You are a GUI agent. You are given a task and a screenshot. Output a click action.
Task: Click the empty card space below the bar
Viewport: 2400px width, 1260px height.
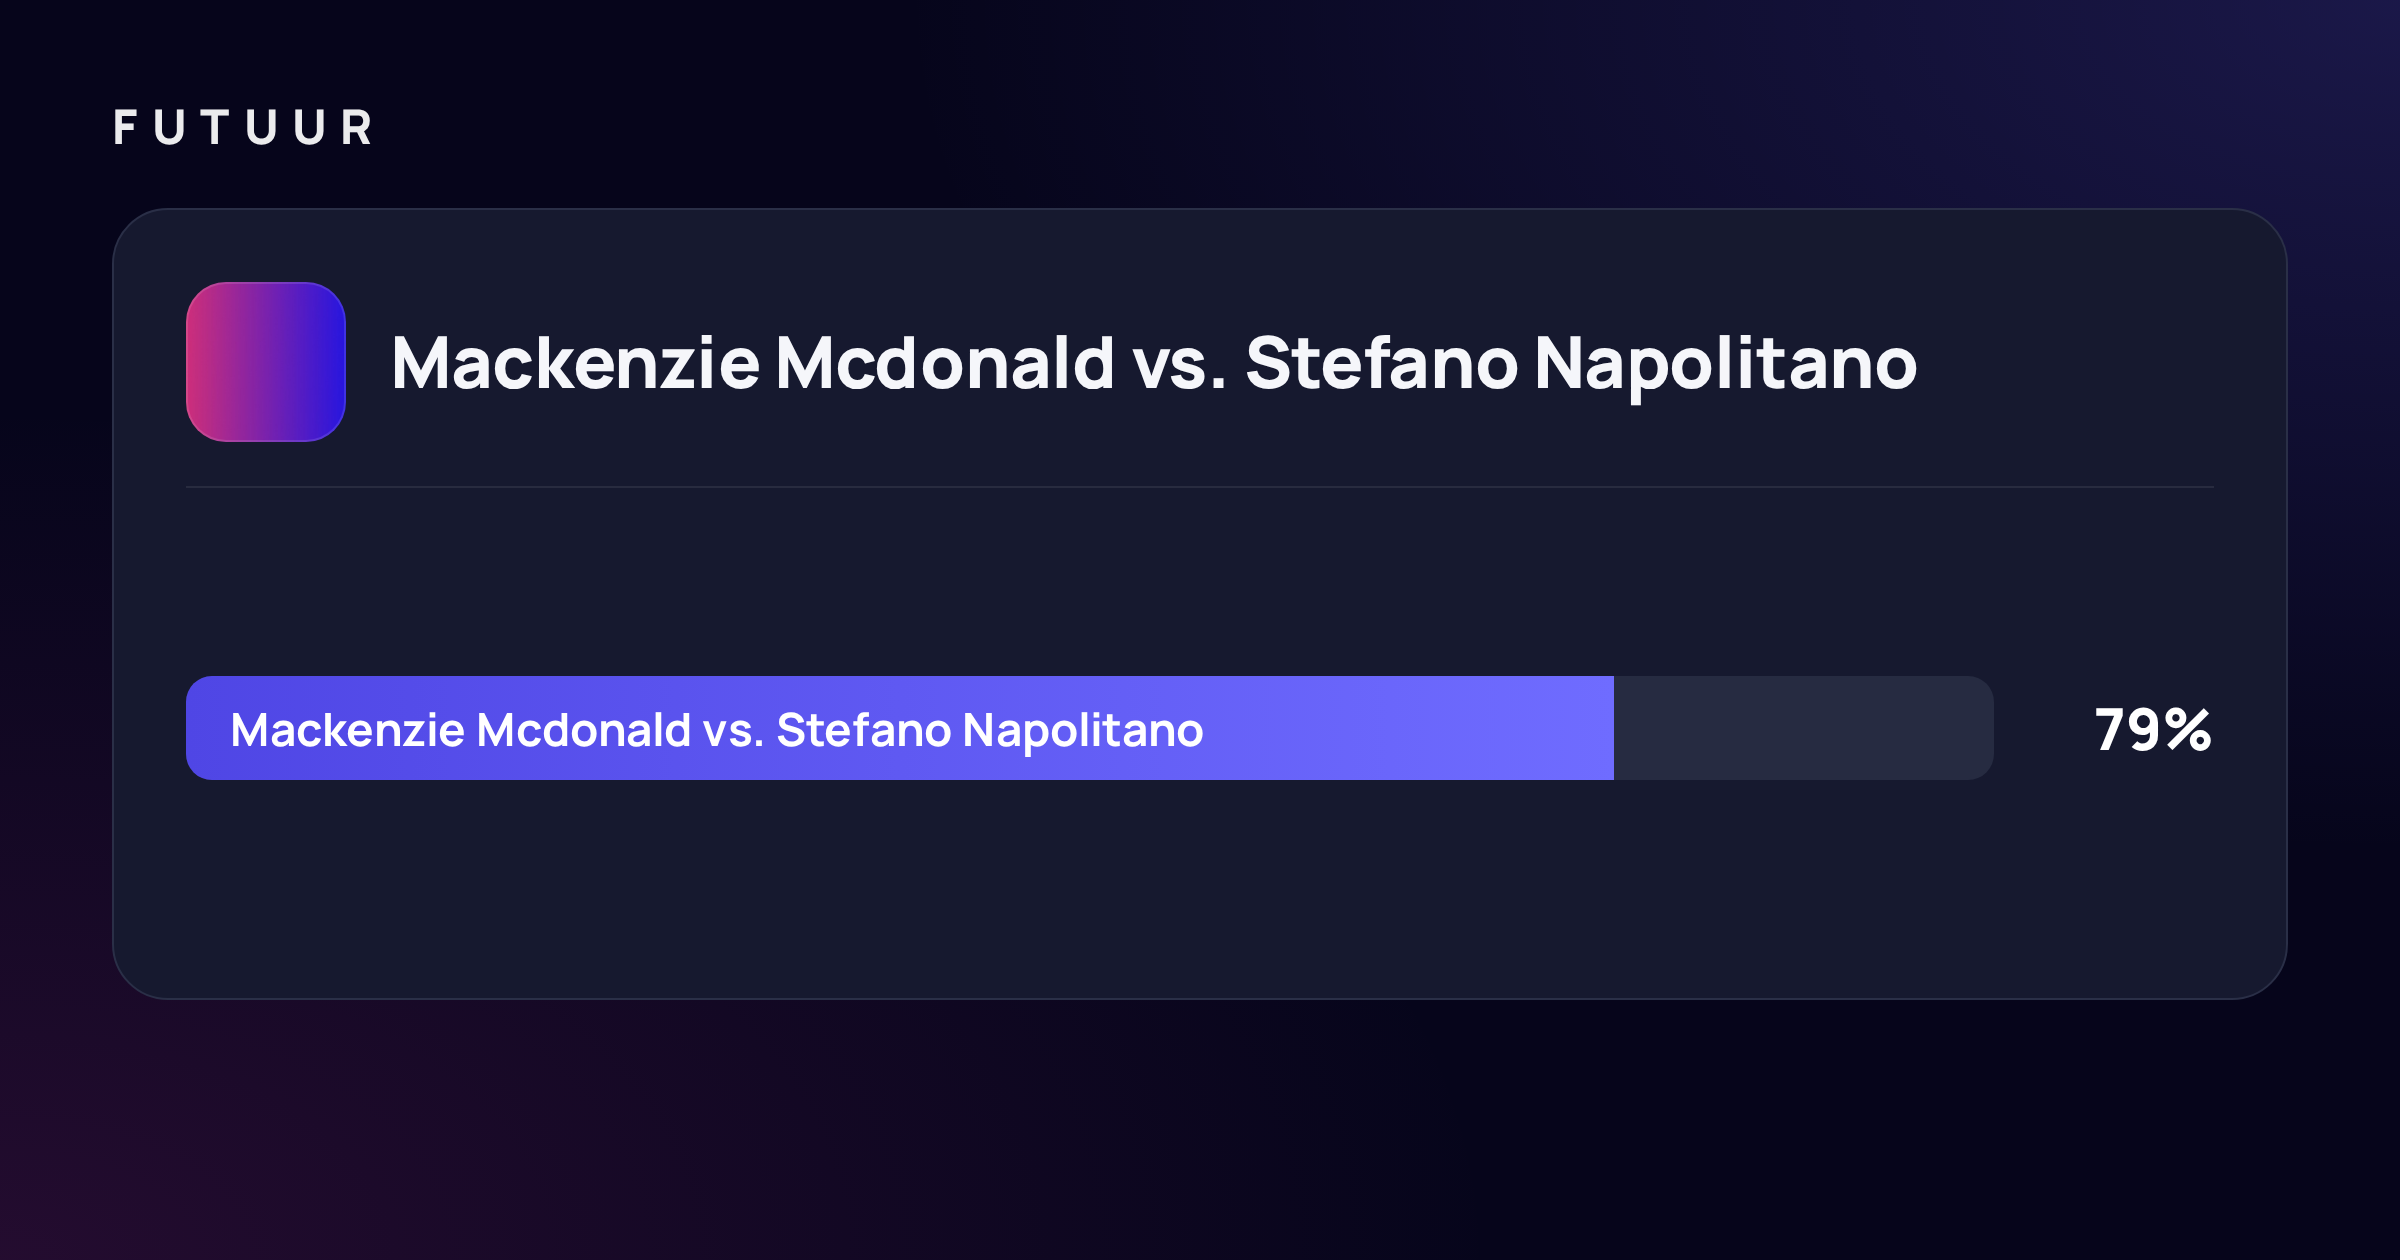(1200, 888)
